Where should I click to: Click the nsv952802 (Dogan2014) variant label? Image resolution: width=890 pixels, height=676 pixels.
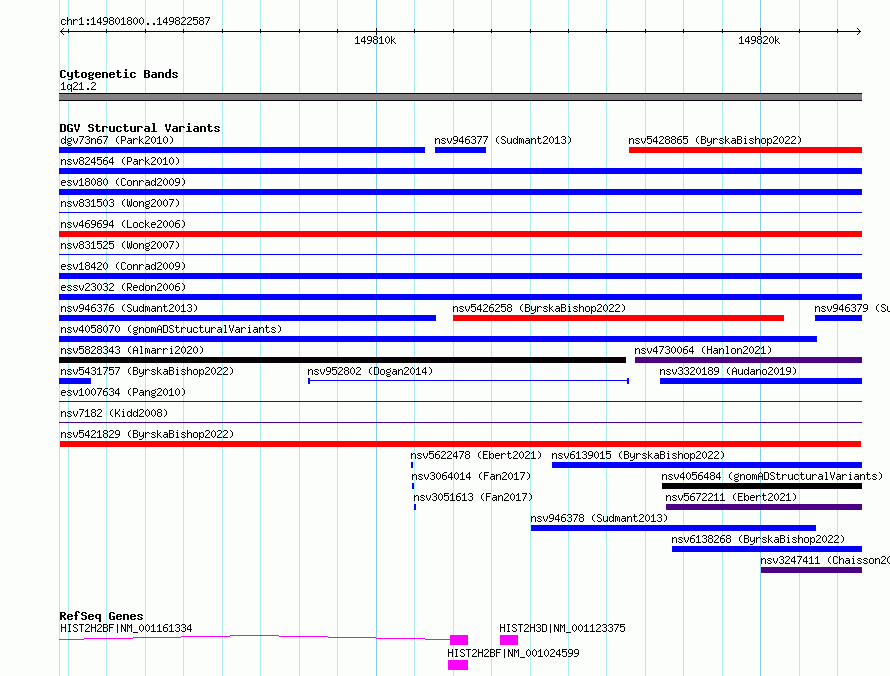pos(370,371)
